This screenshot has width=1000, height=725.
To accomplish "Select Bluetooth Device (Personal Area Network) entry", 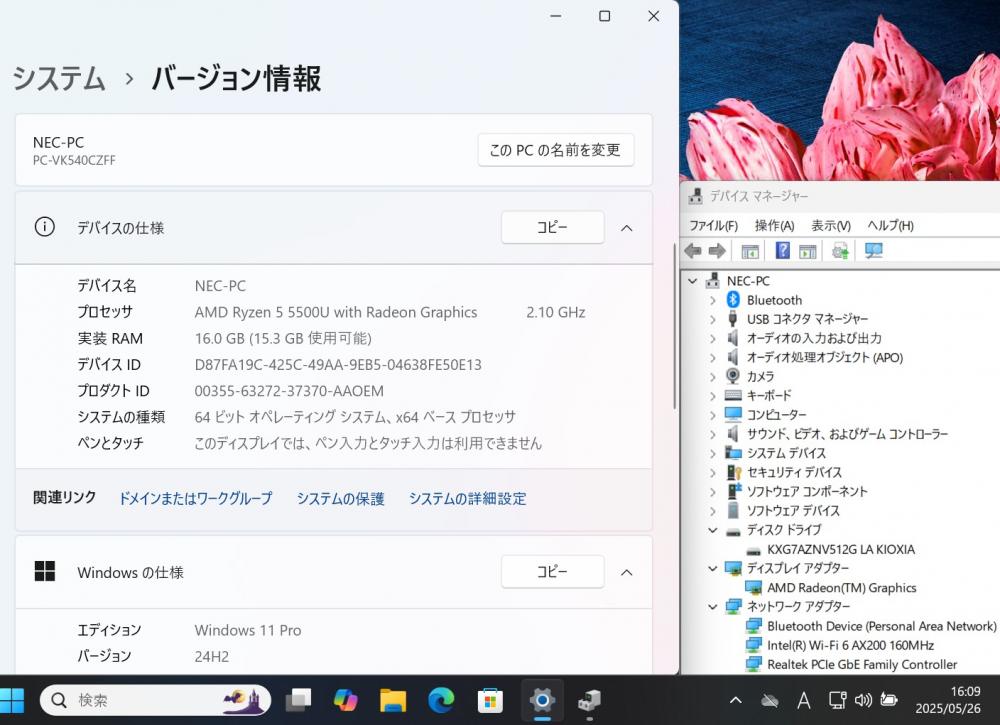I will [881, 626].
